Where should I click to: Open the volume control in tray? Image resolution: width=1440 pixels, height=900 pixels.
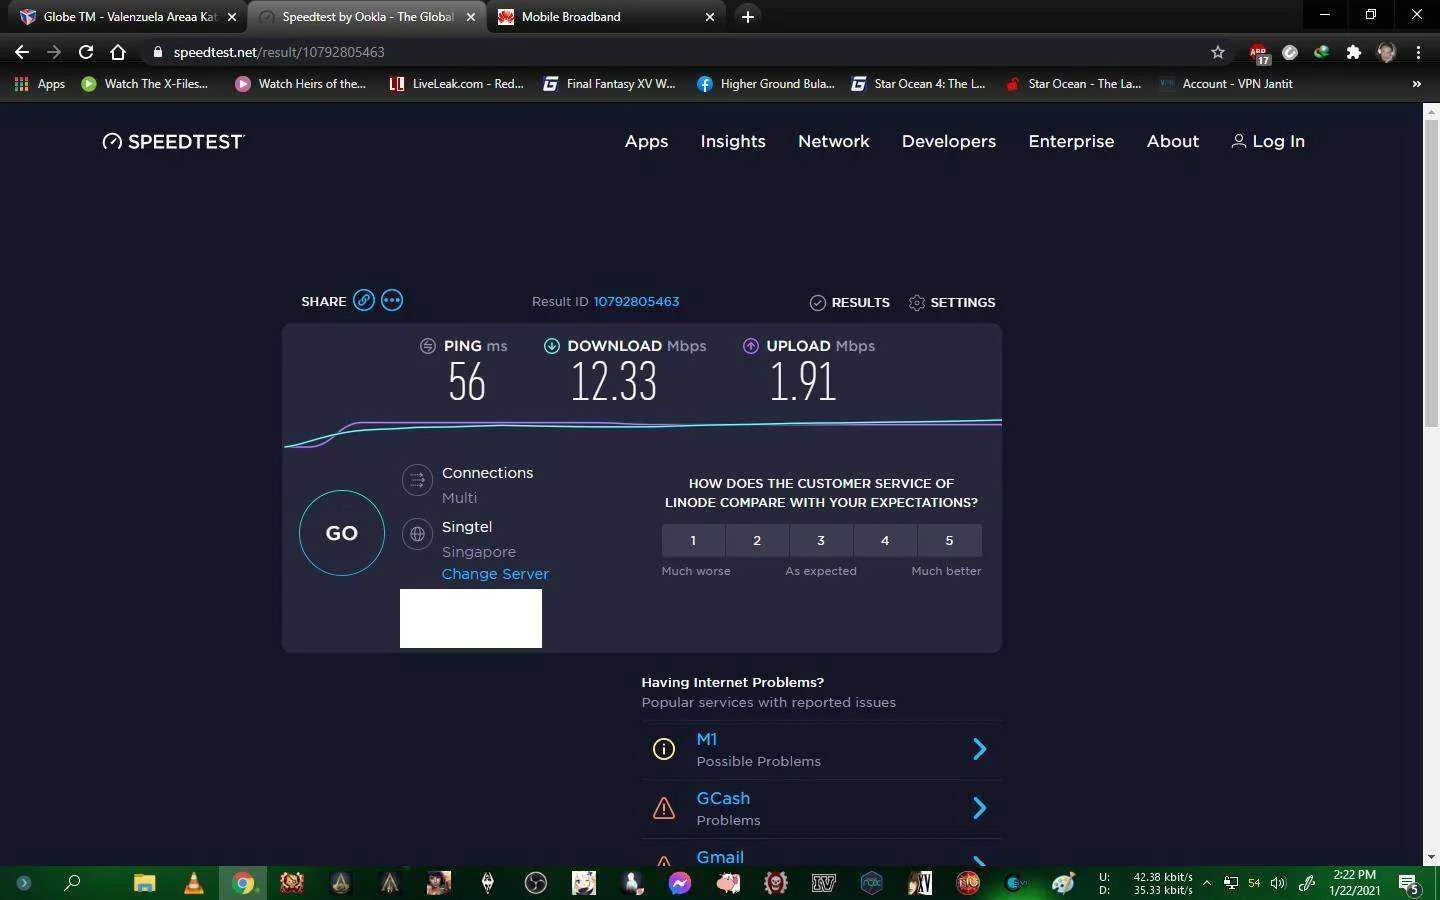(1278, 883)
